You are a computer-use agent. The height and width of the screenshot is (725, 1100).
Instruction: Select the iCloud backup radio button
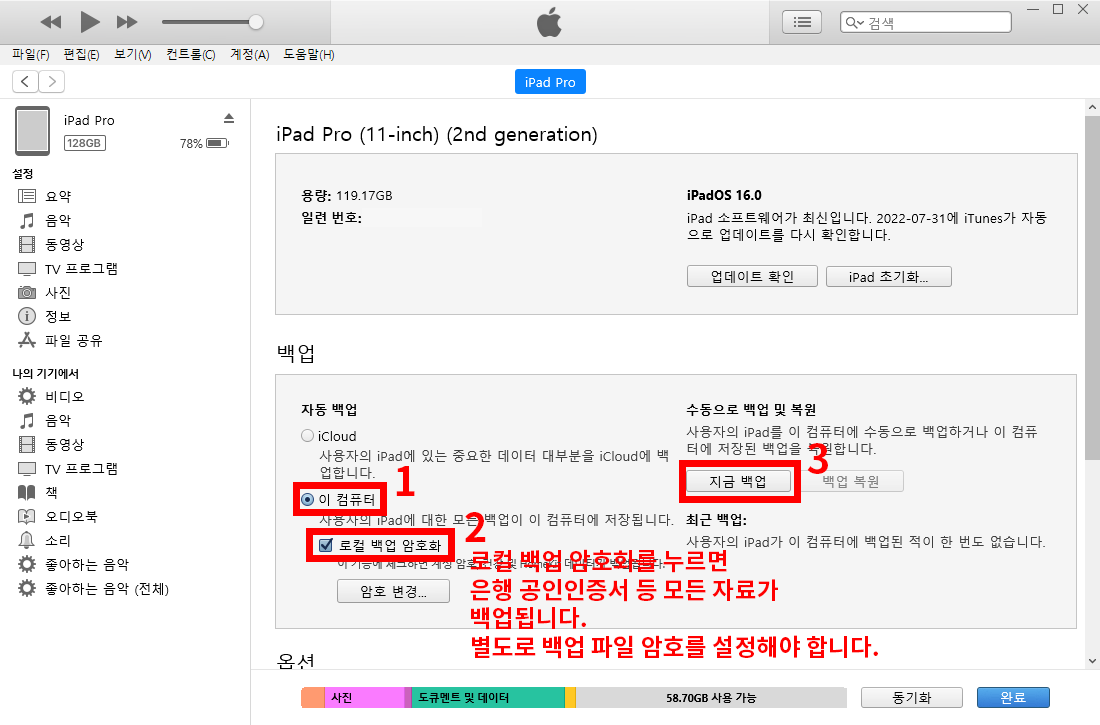tap(307, 436)
